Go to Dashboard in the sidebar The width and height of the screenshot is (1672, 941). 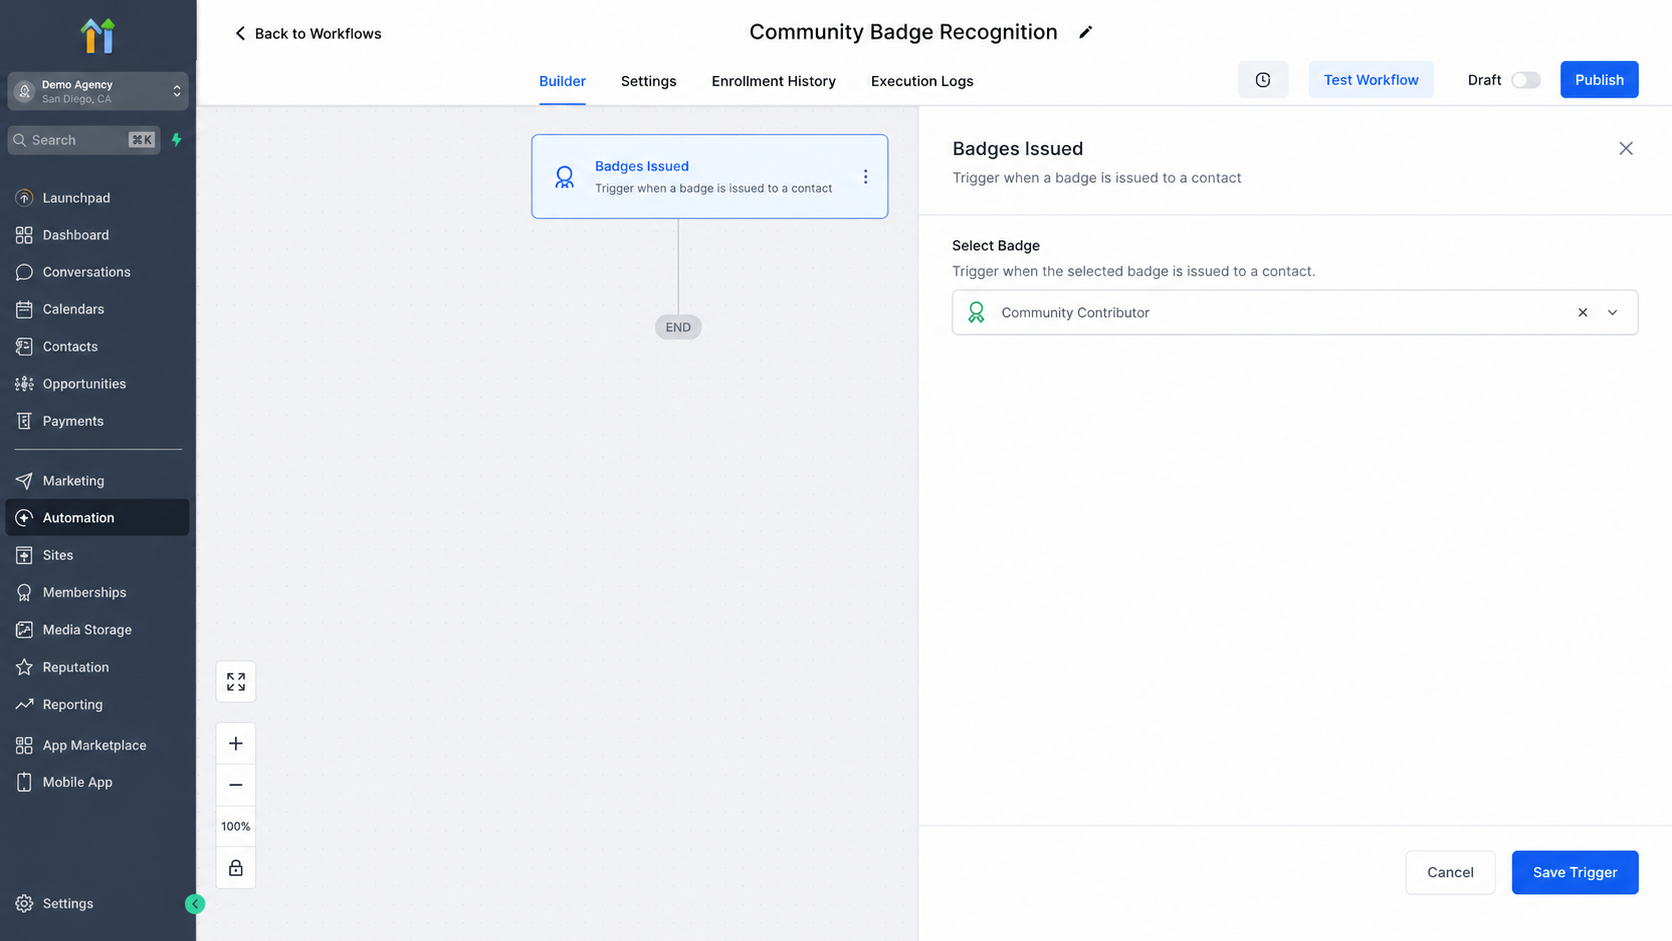[97, 235]
